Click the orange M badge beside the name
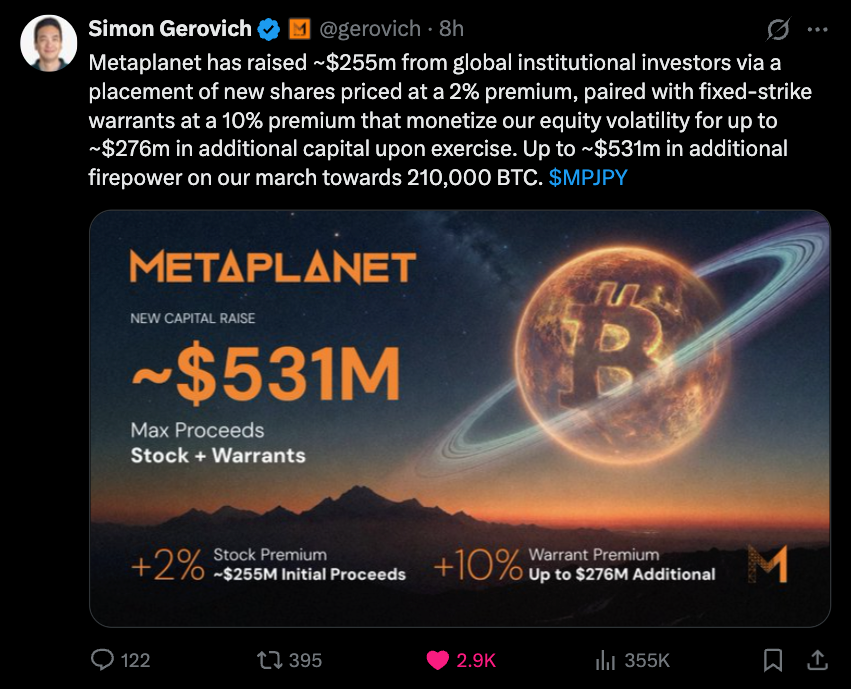 point(301,29)
